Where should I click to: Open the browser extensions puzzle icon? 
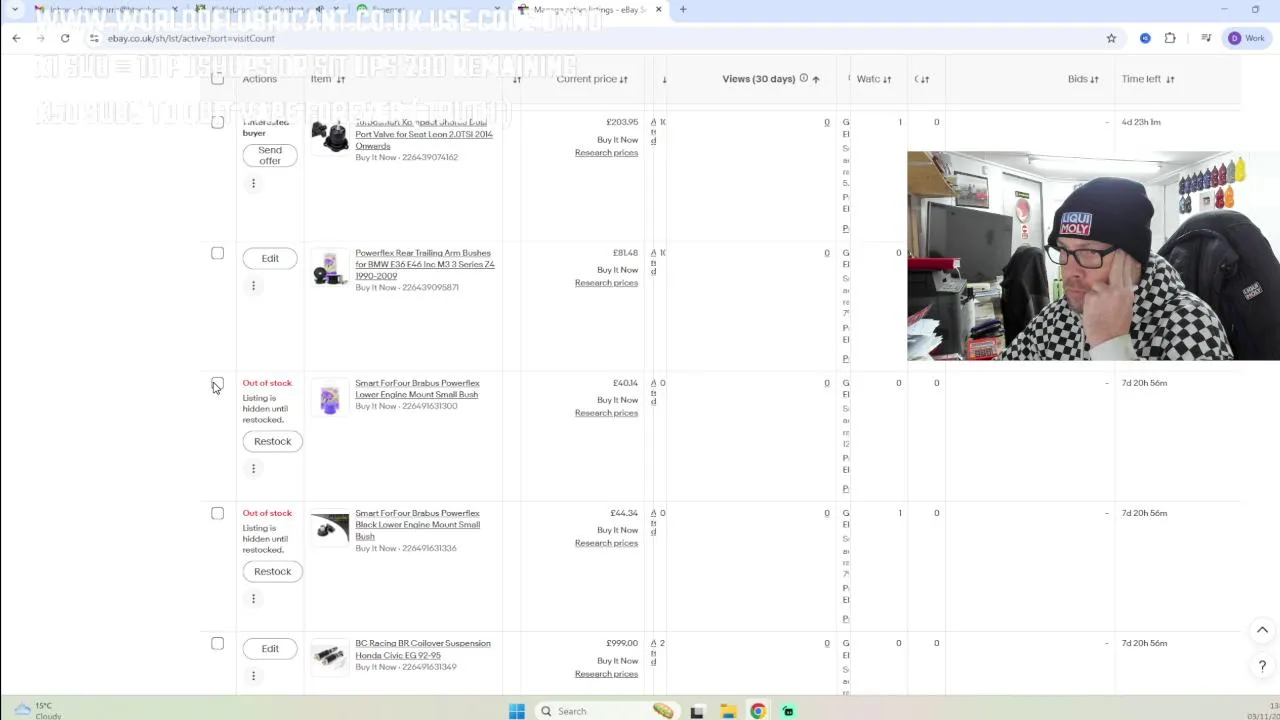pos(1170,38)
